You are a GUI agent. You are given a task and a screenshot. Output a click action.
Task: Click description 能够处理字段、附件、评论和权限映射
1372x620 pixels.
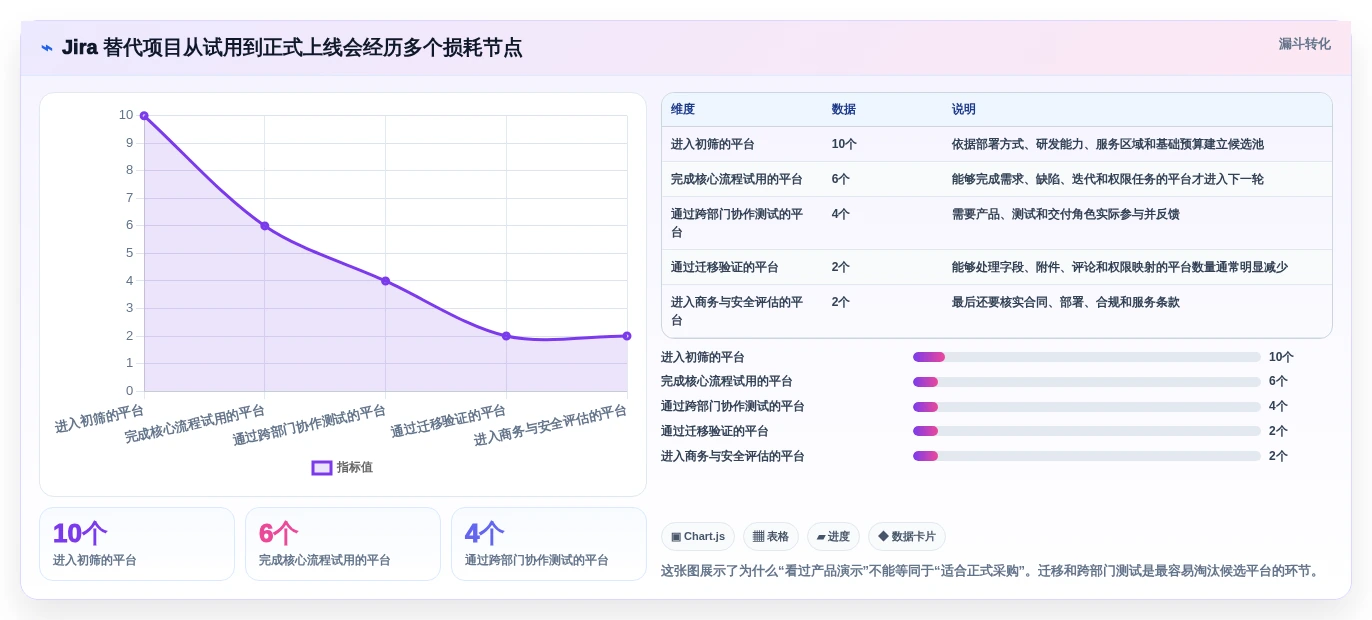point(1120,267)
